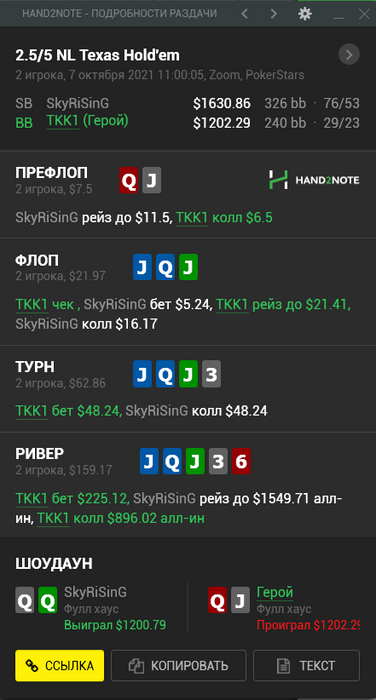Viewport: 376px width, 700px height.
Task: Click the red Q hole card in preflop
Action: tap(129, 181)
